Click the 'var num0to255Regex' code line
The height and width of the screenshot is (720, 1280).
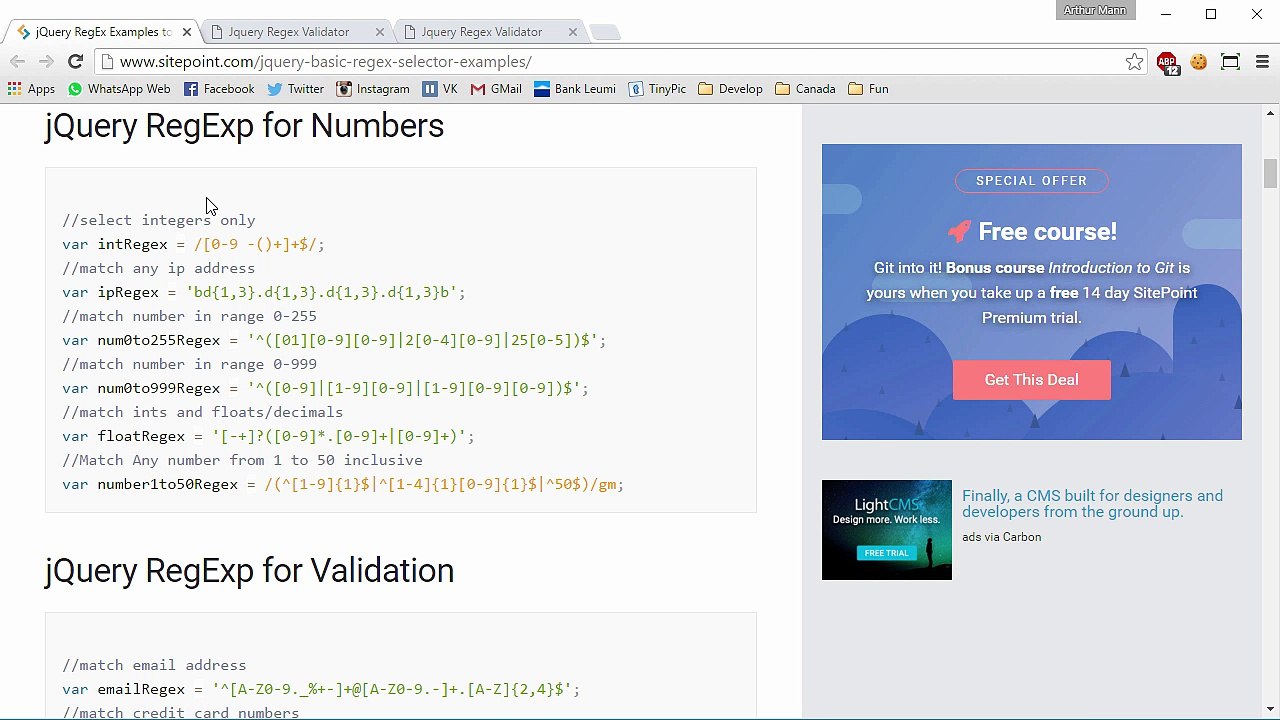point(334,340)
